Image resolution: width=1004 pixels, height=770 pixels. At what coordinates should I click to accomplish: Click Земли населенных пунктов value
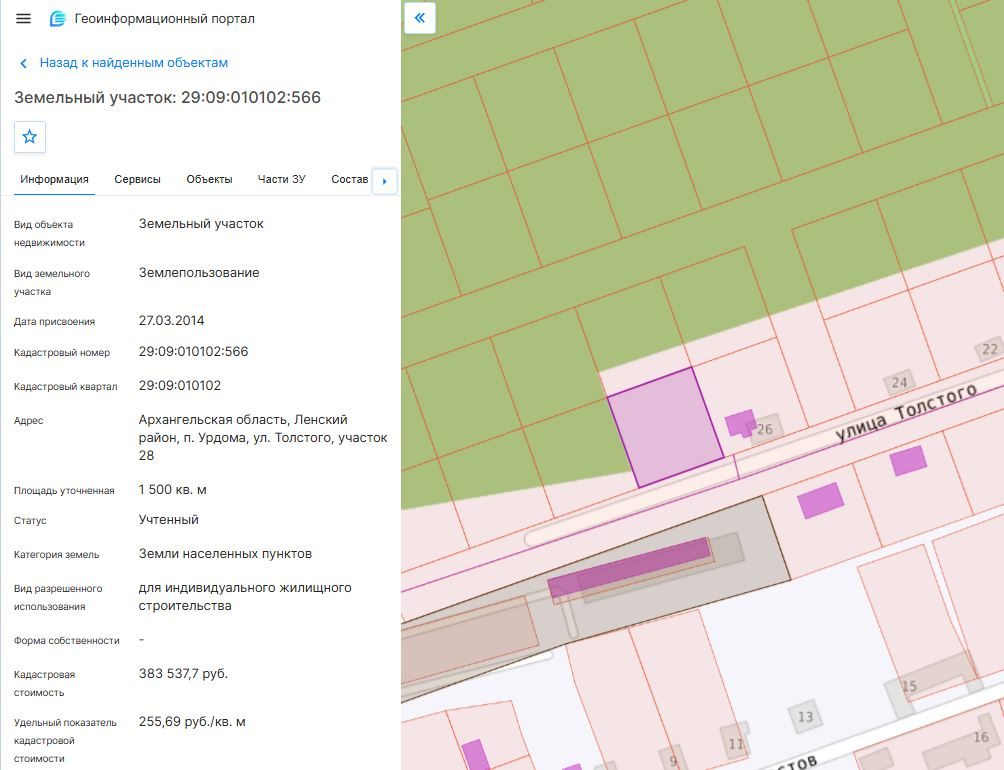coord(225,554)
